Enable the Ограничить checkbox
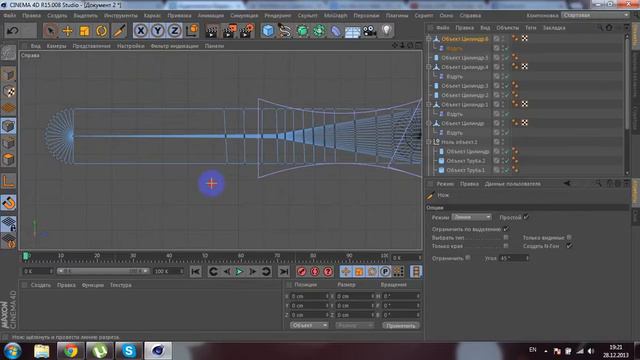Viewport: 640px width, 360px height. pyautogui.click(x=468, y=258)
